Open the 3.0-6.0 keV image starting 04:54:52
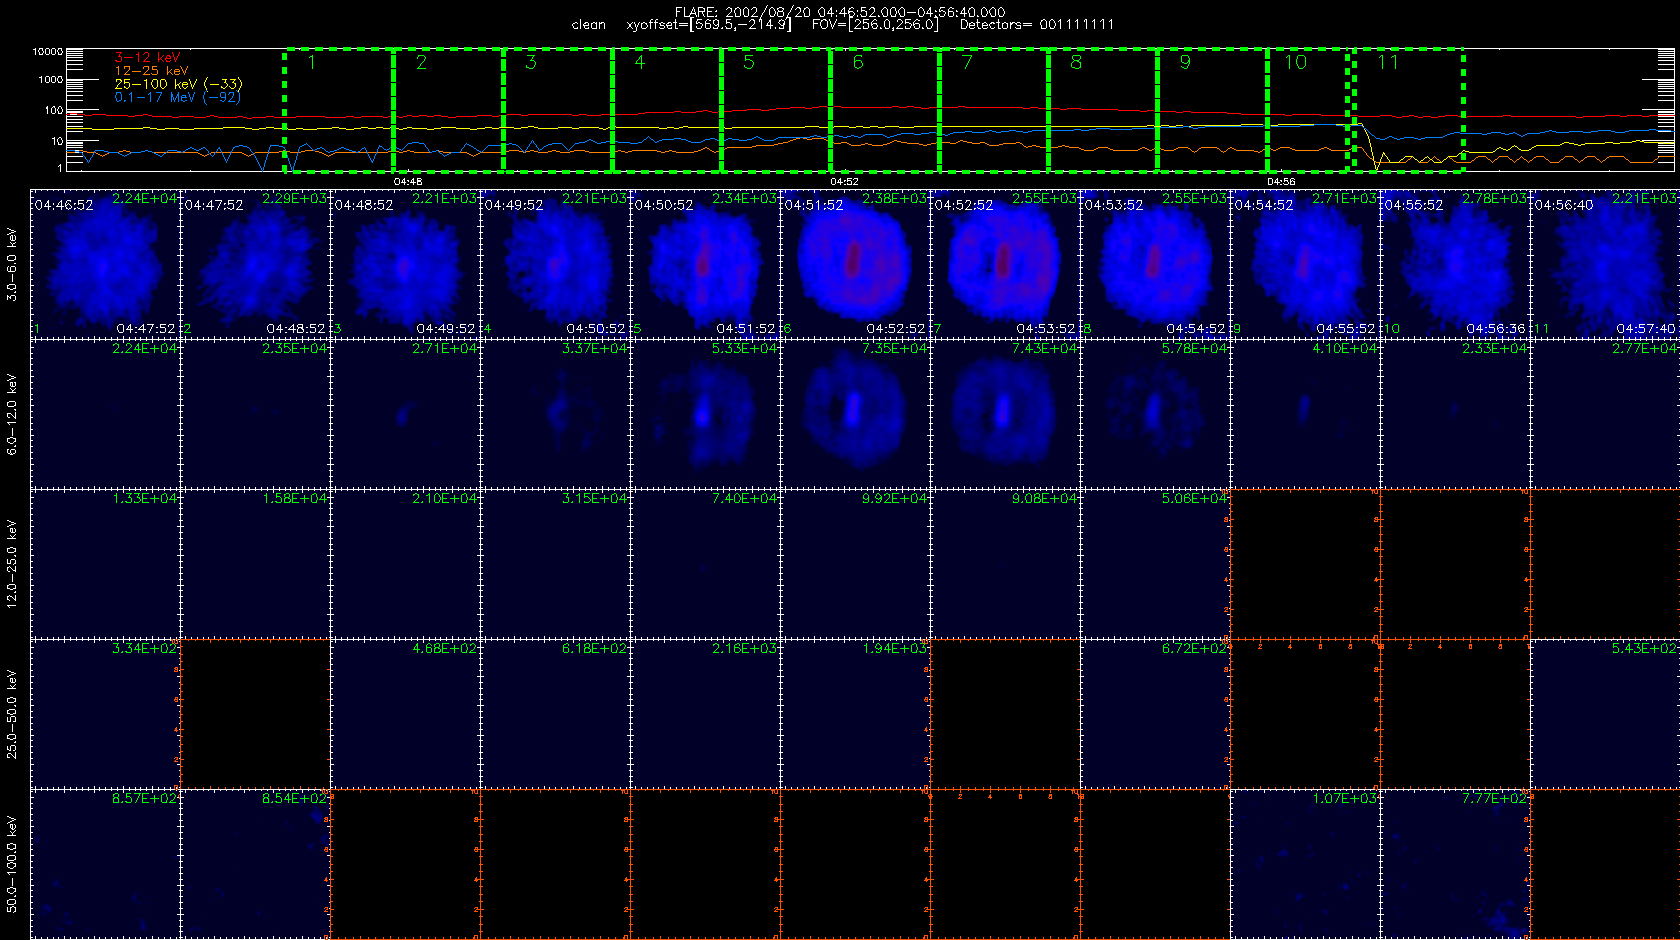The width and height of the screenshot is (1680, 940). click(x=1305, y=264)
